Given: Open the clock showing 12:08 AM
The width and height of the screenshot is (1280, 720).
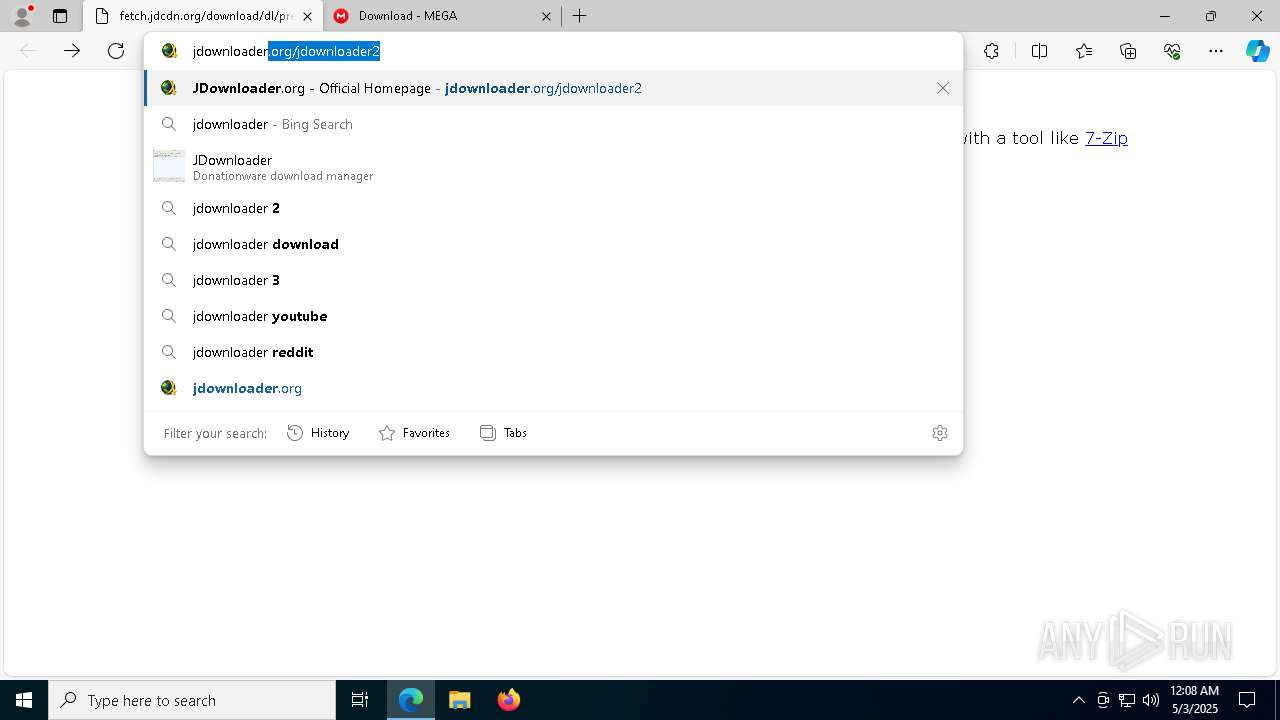Looking at the screenshot, I should pos(1194,700).
